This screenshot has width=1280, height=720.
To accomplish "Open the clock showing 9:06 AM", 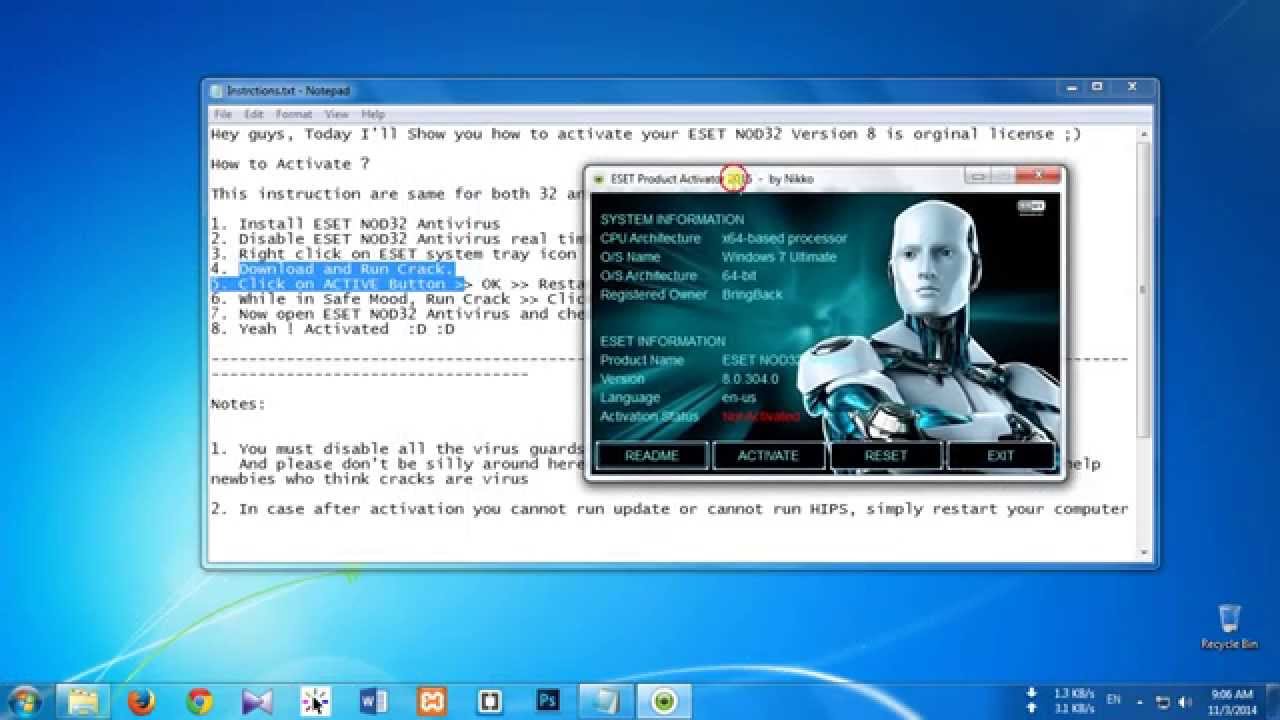I will coord(1230,700).
